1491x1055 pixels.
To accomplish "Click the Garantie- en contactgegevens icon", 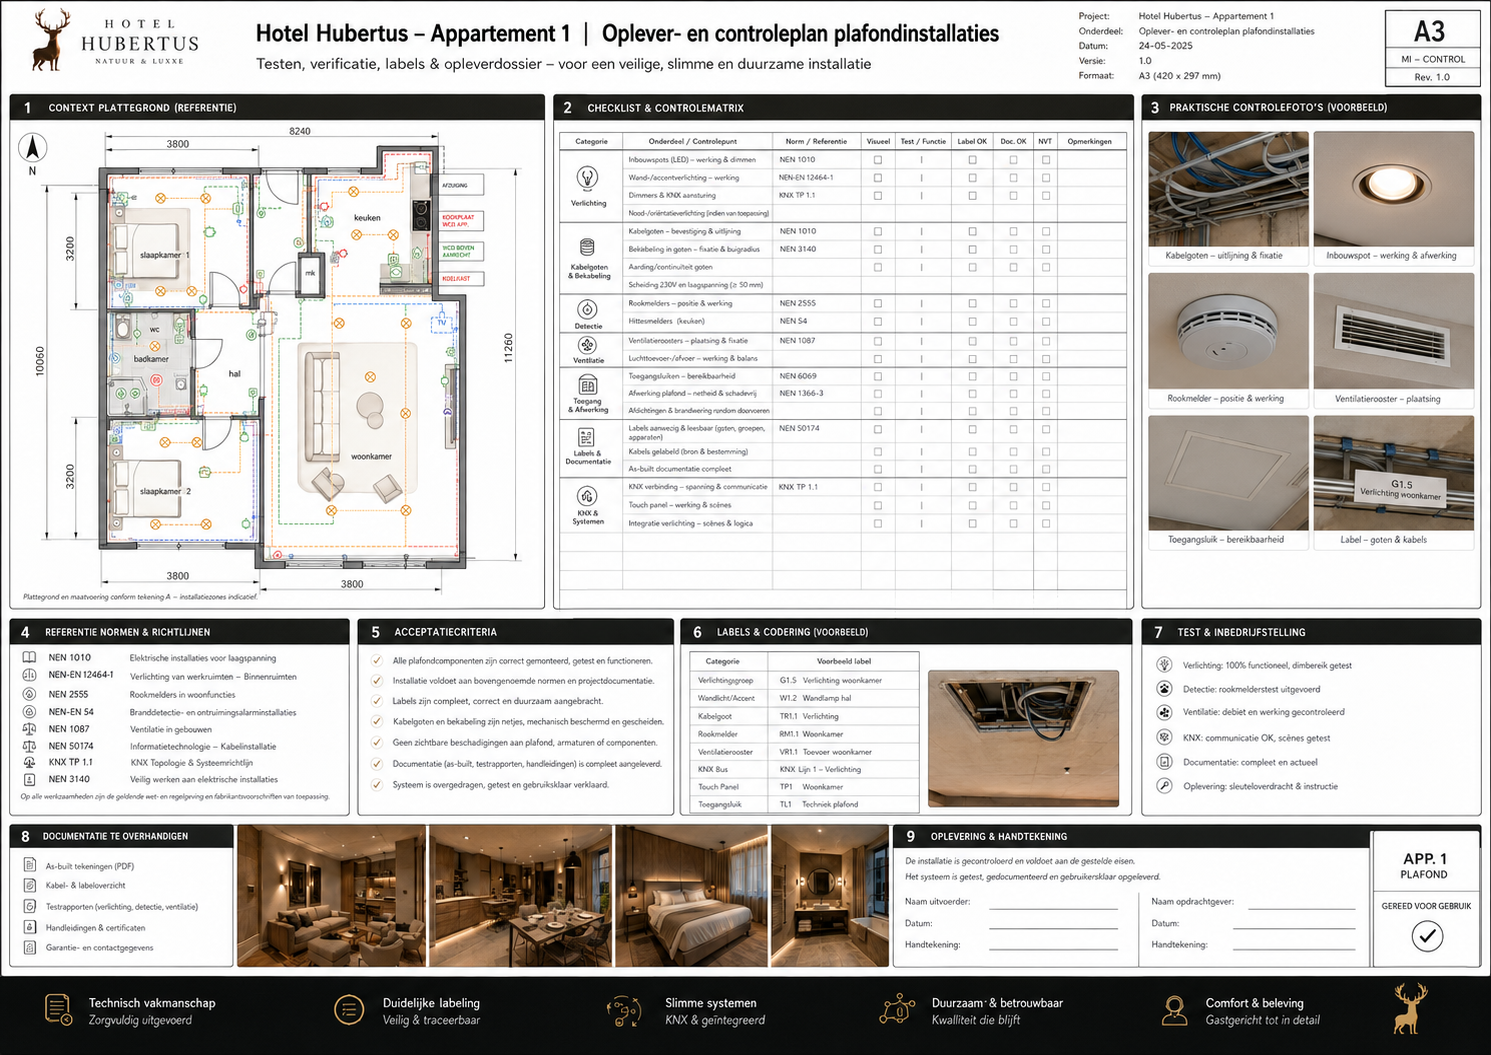I will point(30,947).
